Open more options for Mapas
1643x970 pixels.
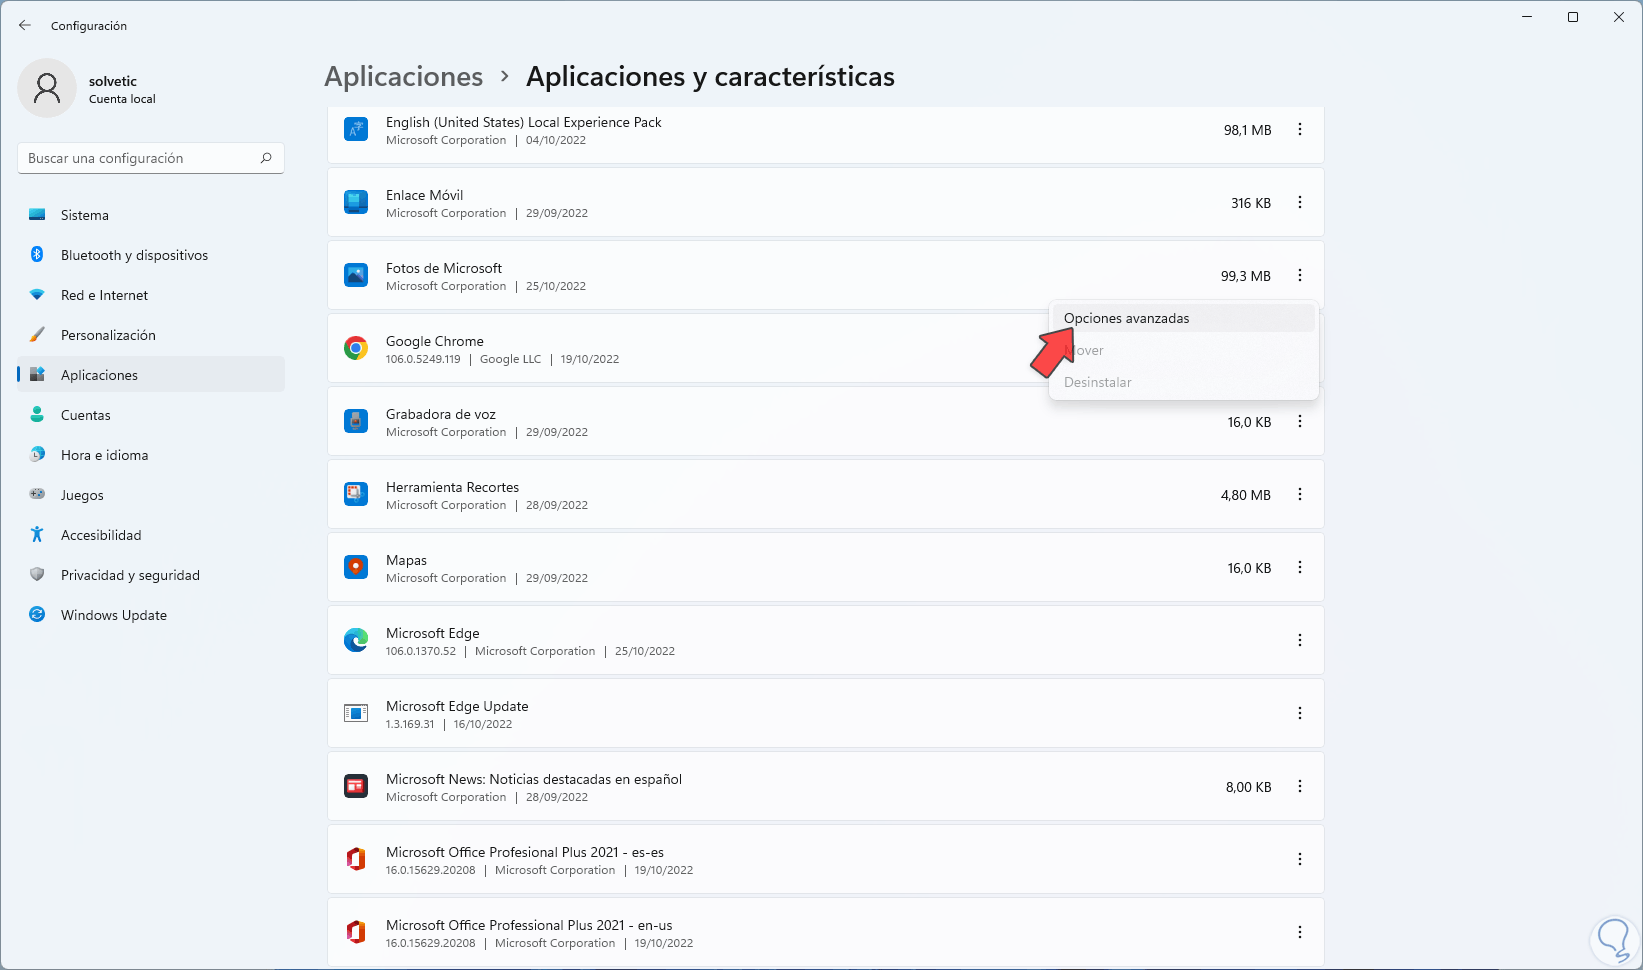point(1300,567)
